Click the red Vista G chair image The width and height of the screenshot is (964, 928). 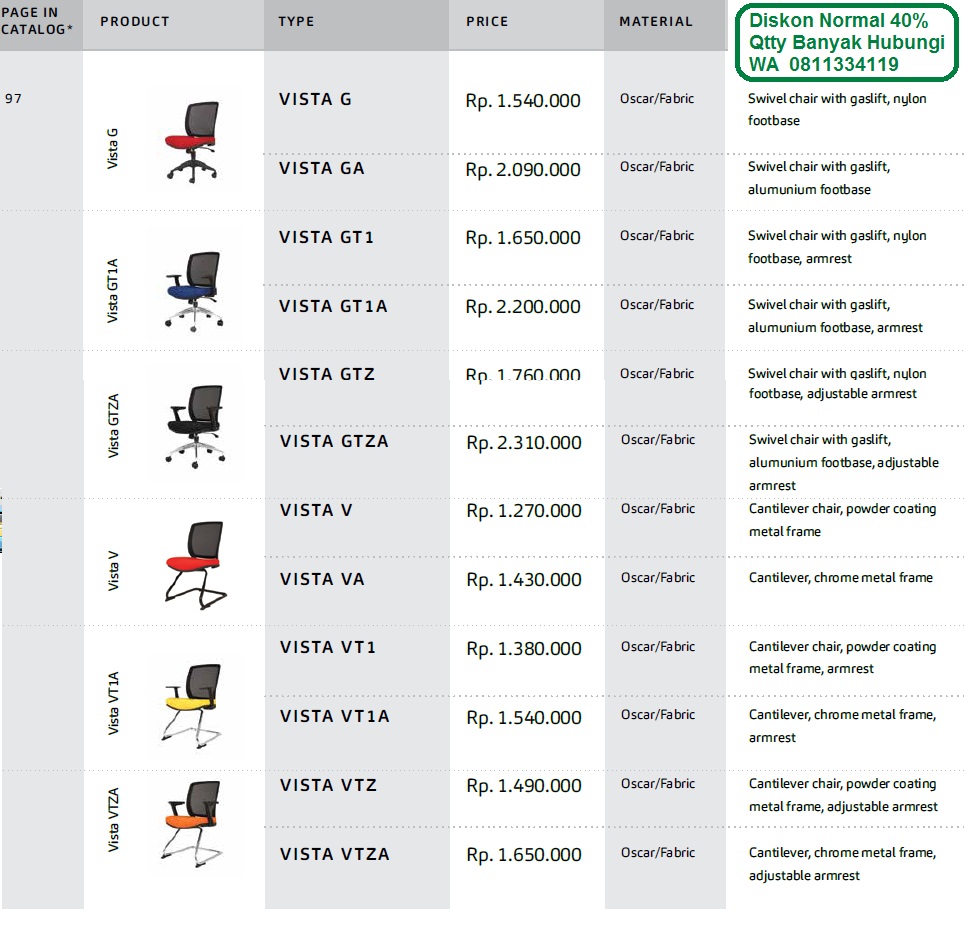pos(191,141)
